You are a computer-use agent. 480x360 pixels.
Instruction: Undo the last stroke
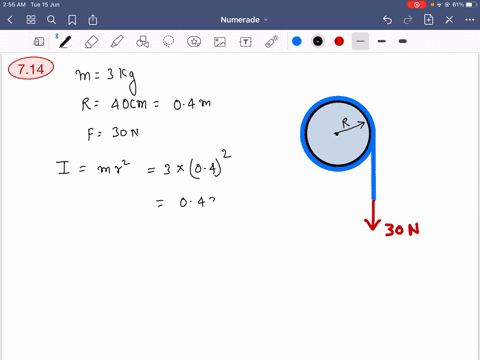click(x=387, y=20)
